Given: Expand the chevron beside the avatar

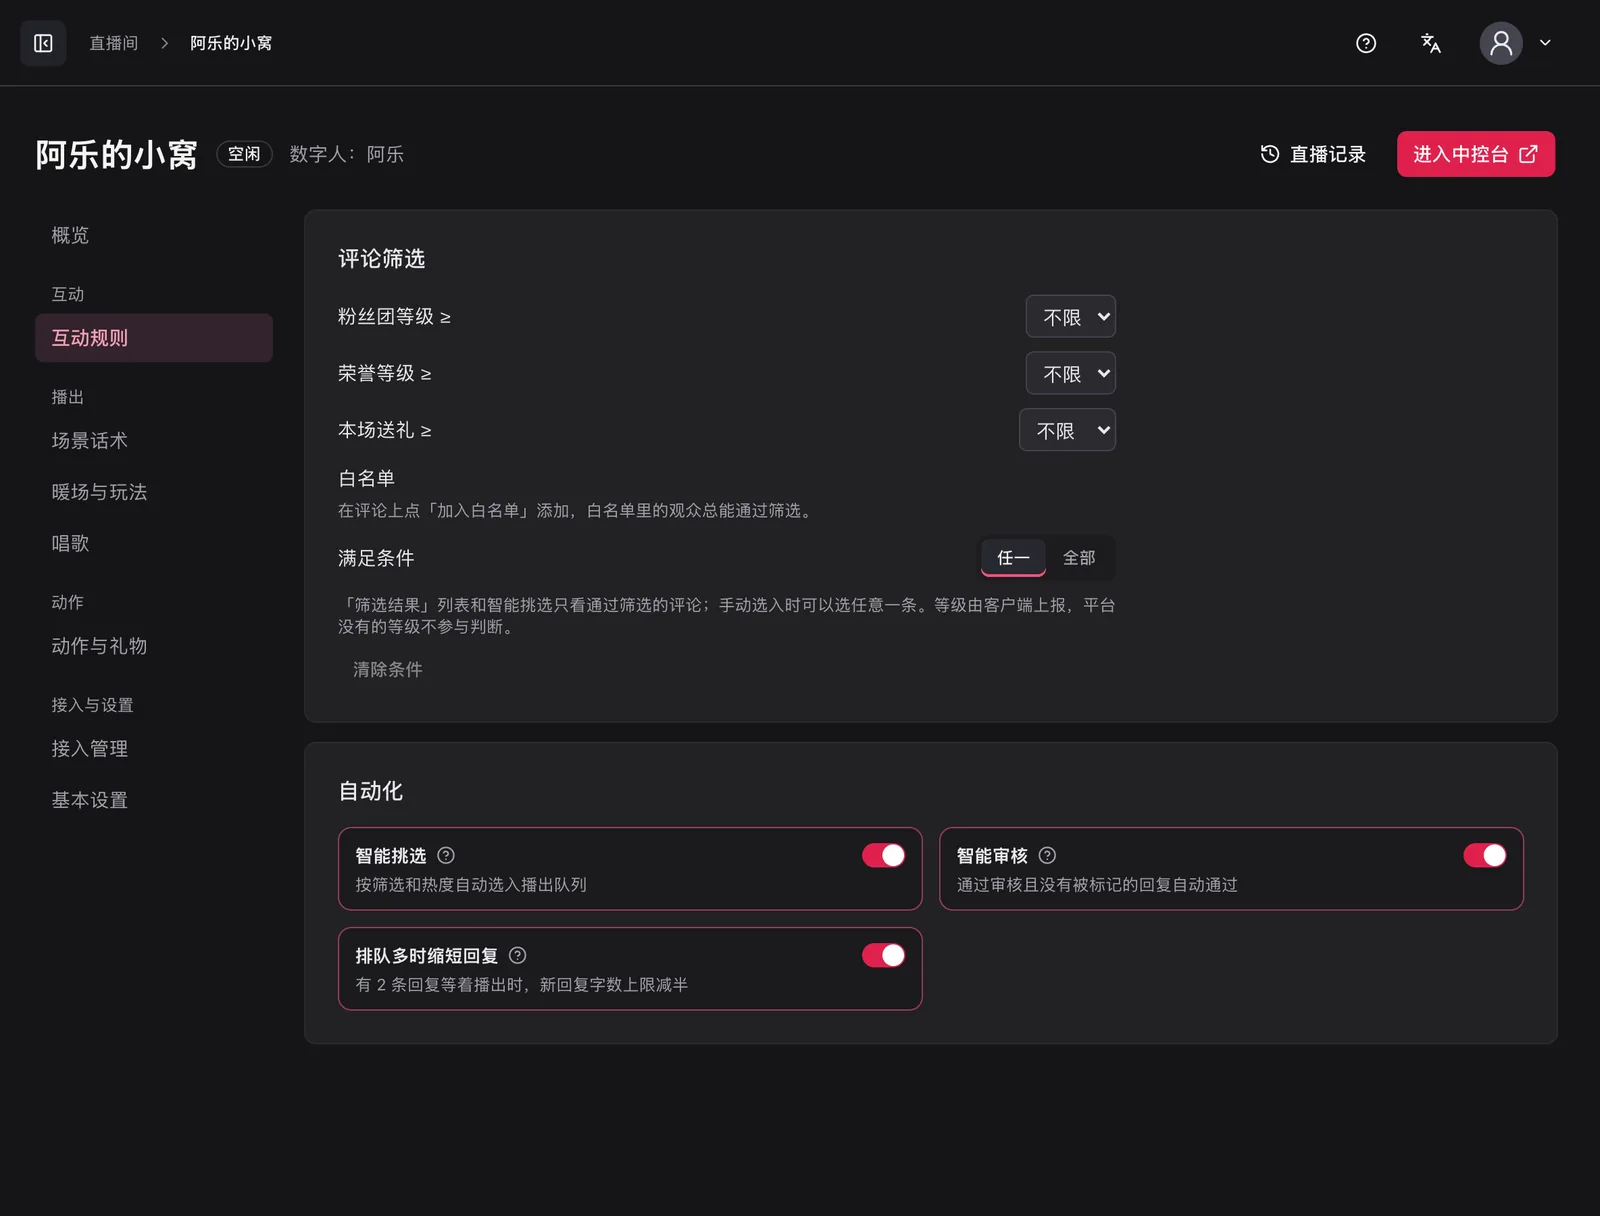Looking at the screenshot, I should point(1545,43).
